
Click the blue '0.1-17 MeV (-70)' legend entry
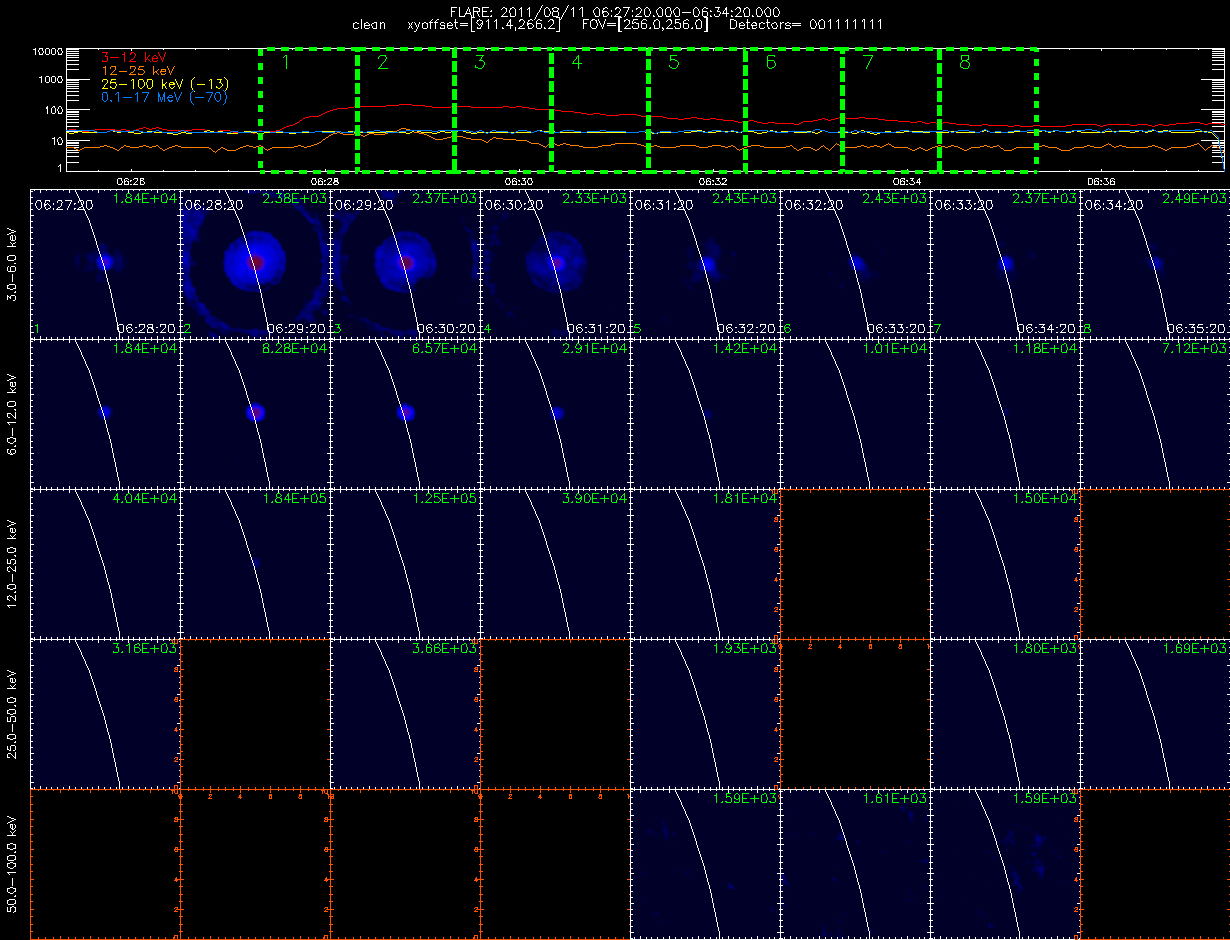click(165, 97)
